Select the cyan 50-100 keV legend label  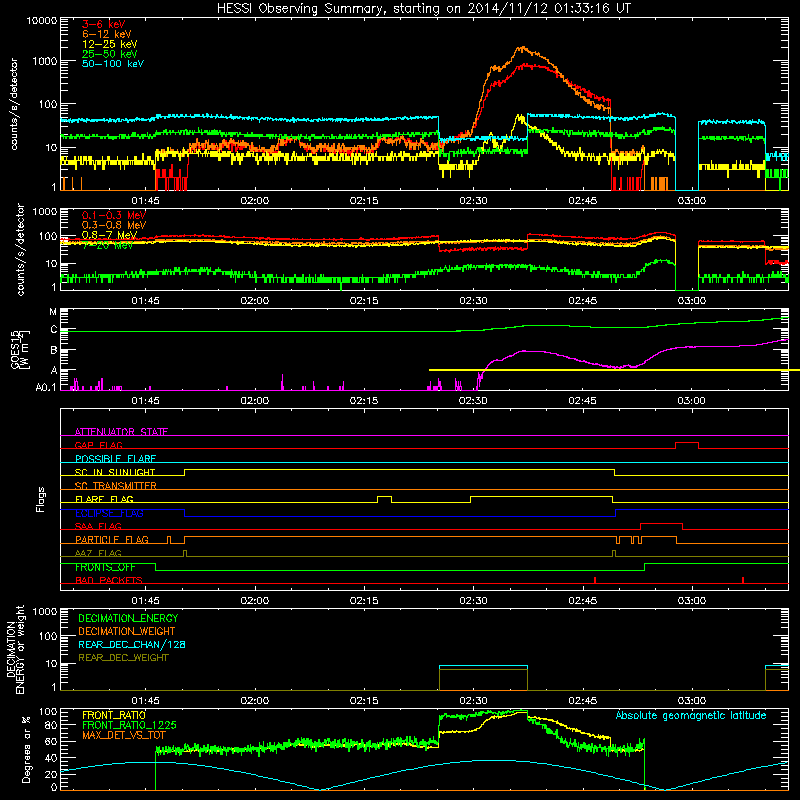coord(113,64)
